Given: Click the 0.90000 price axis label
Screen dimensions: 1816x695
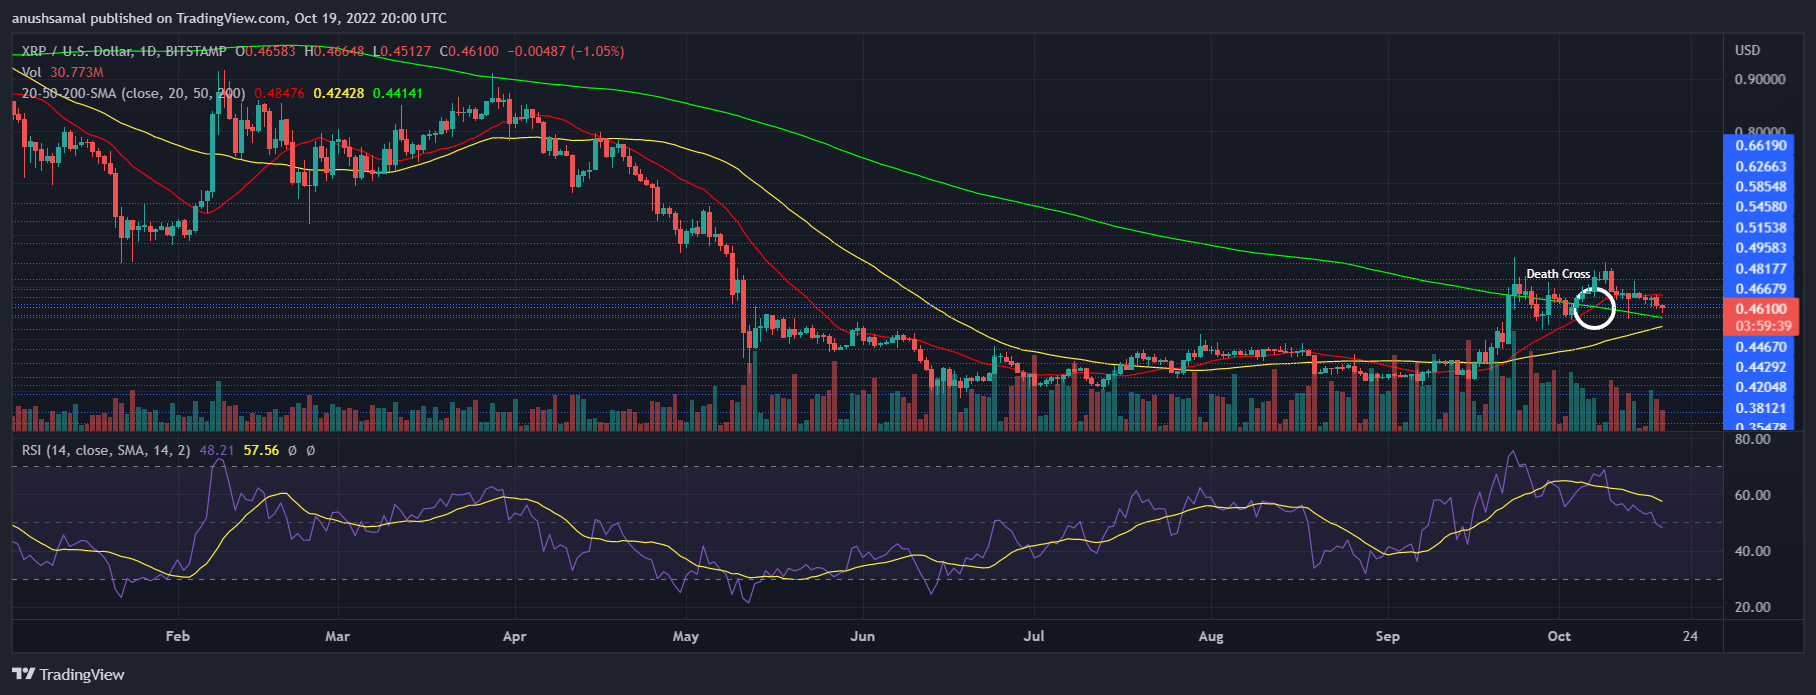Looking at the screenshot, I should point(1760,79).
